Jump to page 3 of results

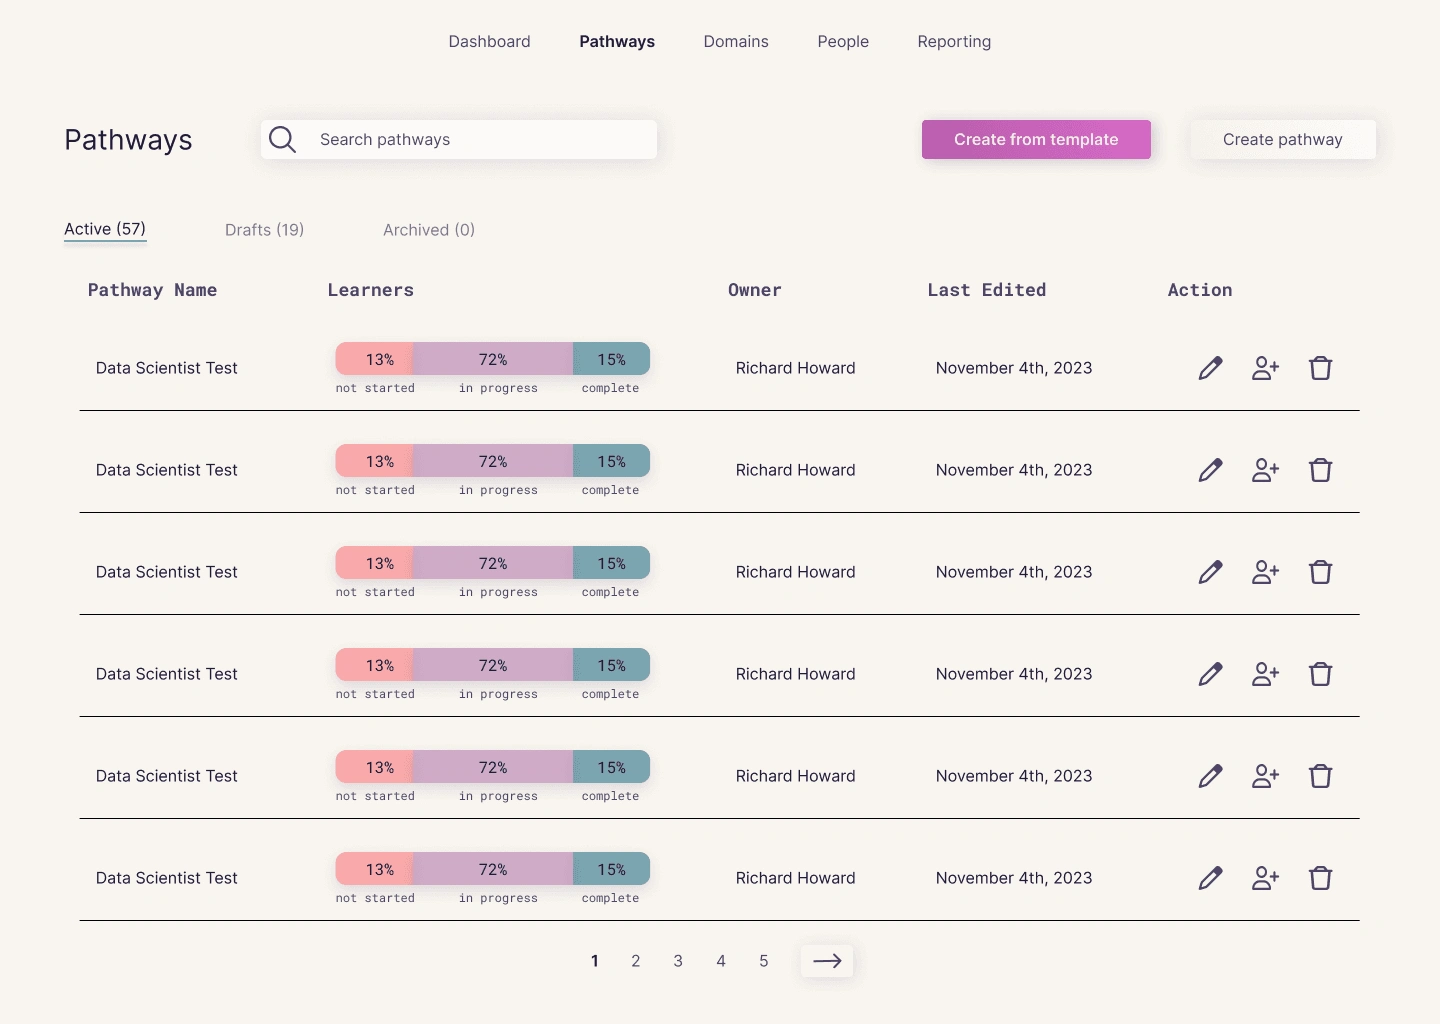(x=678, y=961)
